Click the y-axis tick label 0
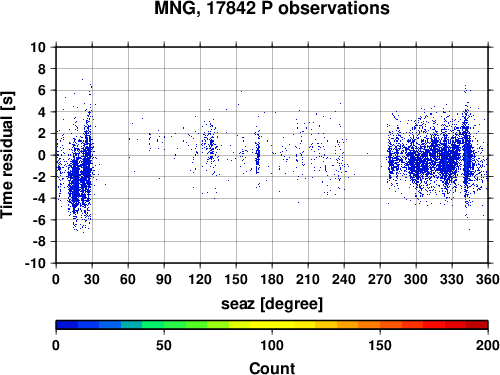 point(42,155)
